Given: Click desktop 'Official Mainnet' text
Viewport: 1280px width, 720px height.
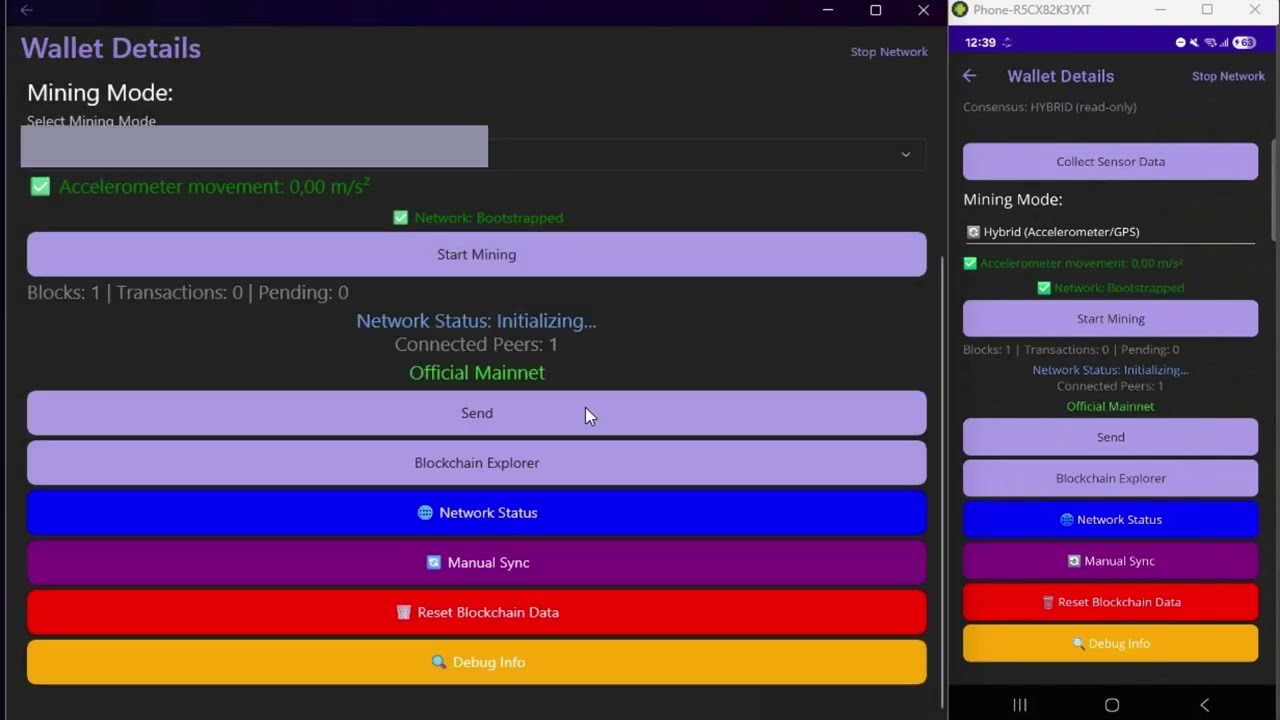Looking at the screenshot, I should click(476, 372).
